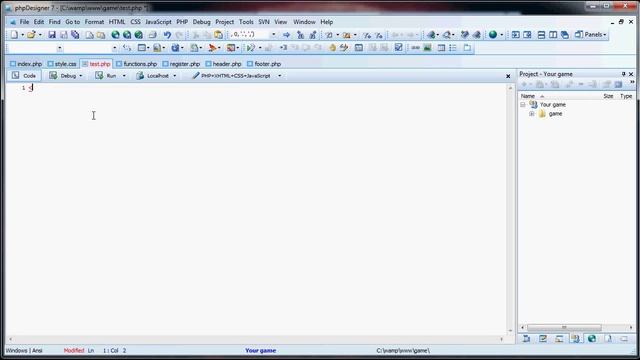Click the cascade windows icon
640x360 pixels.
tap(565, 35)
